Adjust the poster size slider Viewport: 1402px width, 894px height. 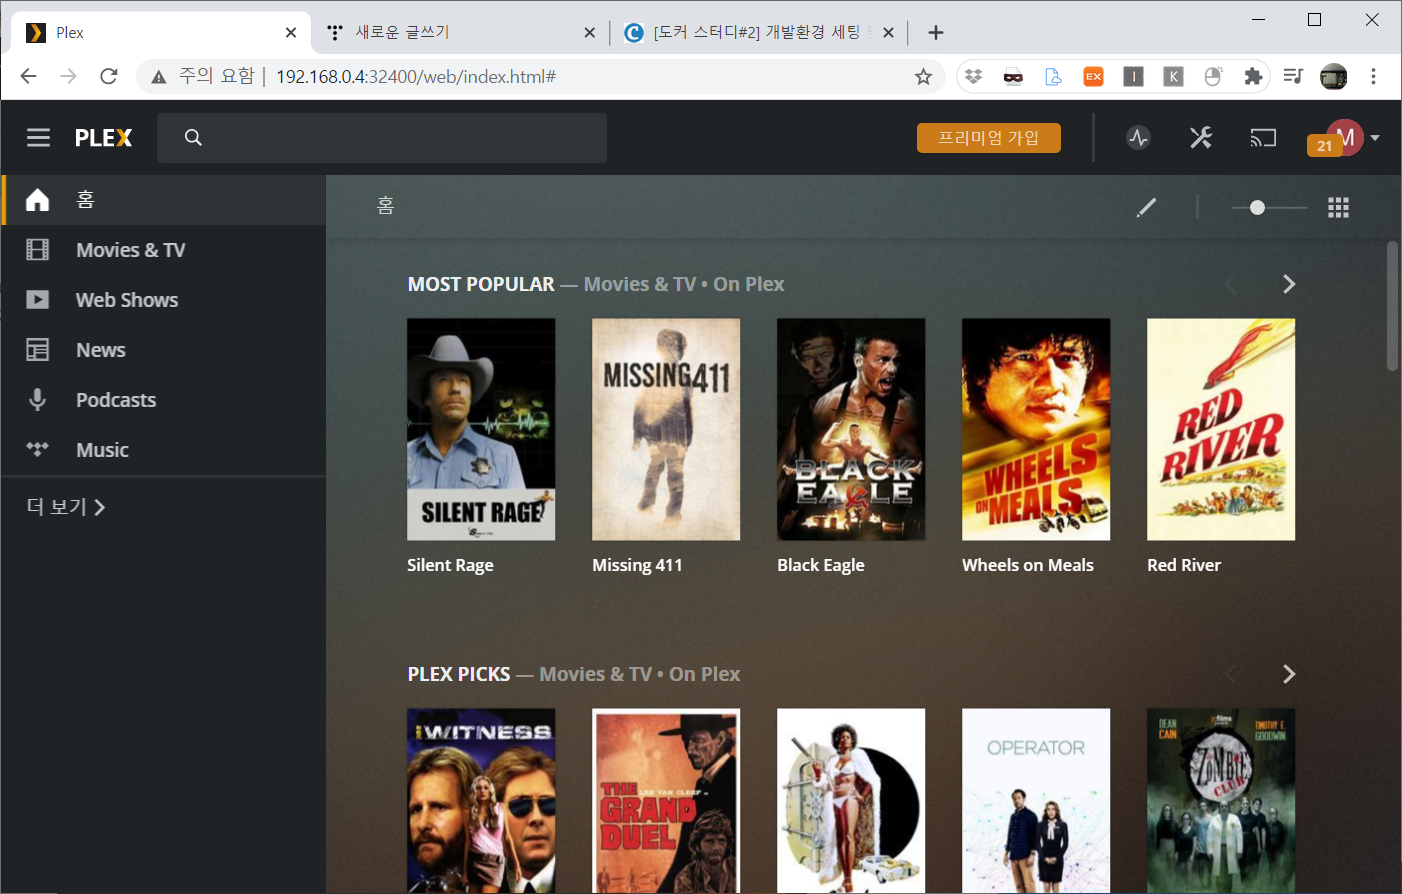(x=1269, y=207)
